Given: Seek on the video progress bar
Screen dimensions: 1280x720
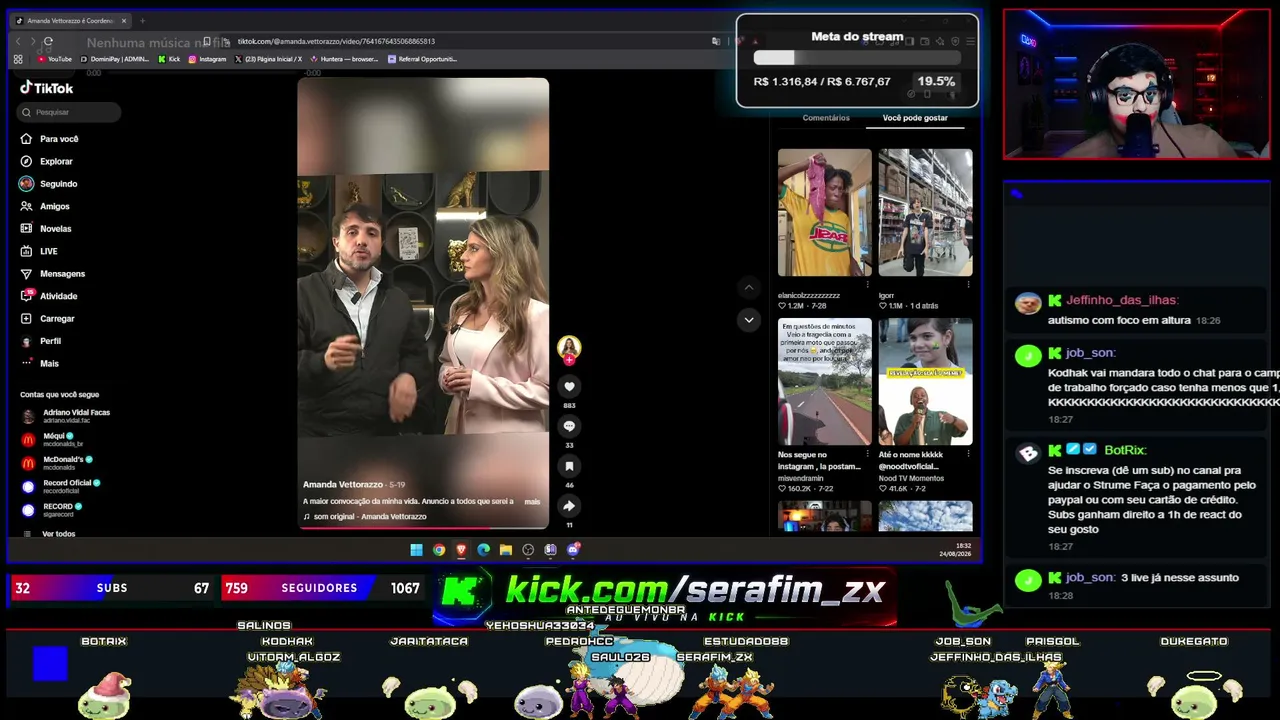Looking at the screenshot, I should [423, 527].
